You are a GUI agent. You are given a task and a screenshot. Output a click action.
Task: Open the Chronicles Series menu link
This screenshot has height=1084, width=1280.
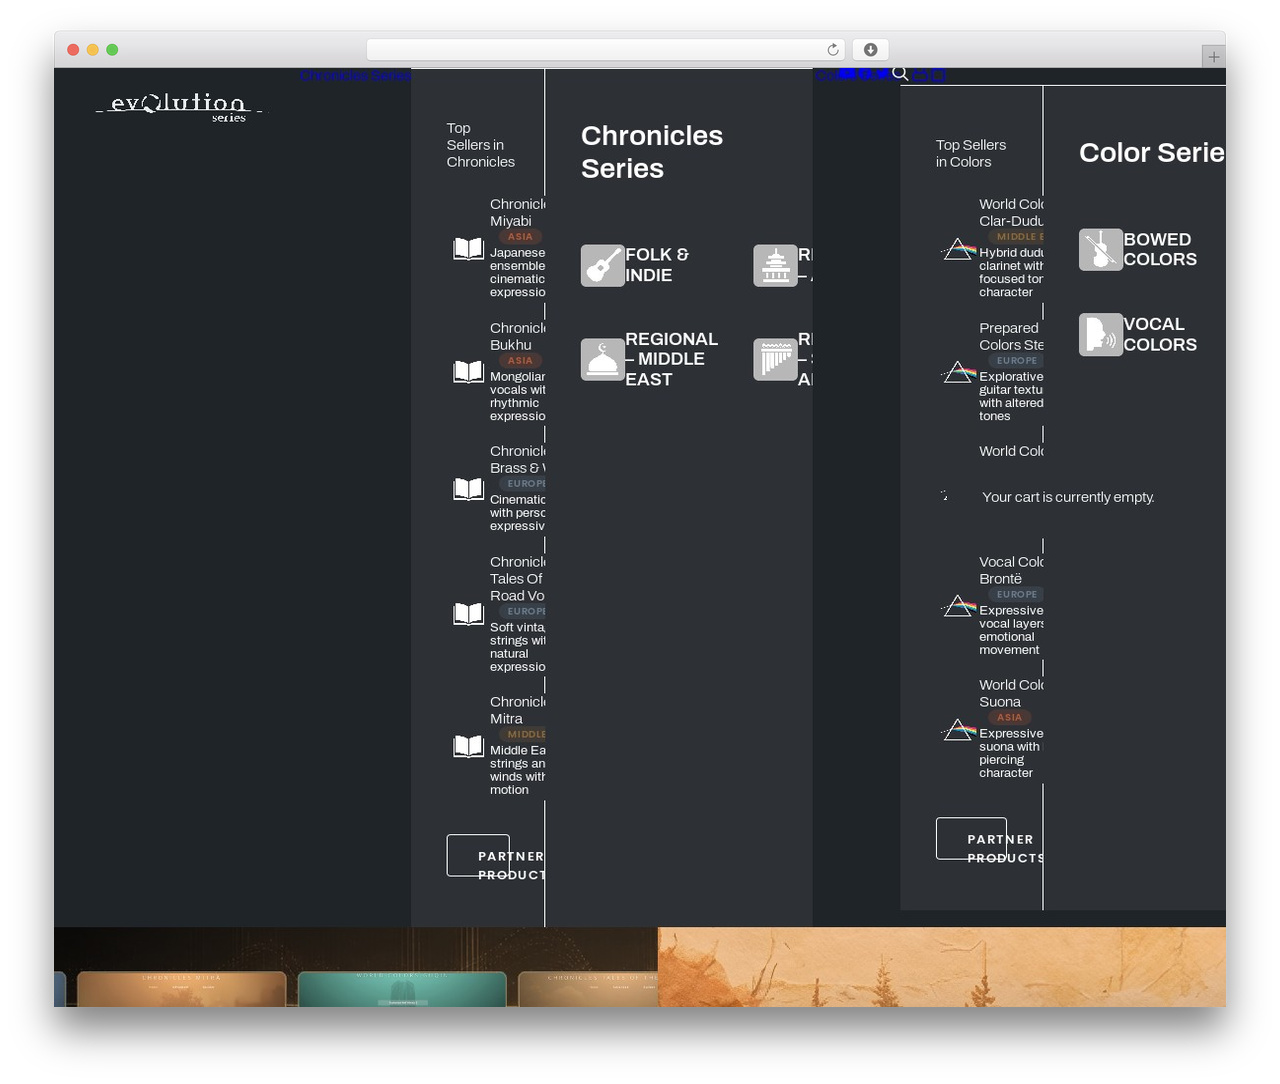click(355, 75)
